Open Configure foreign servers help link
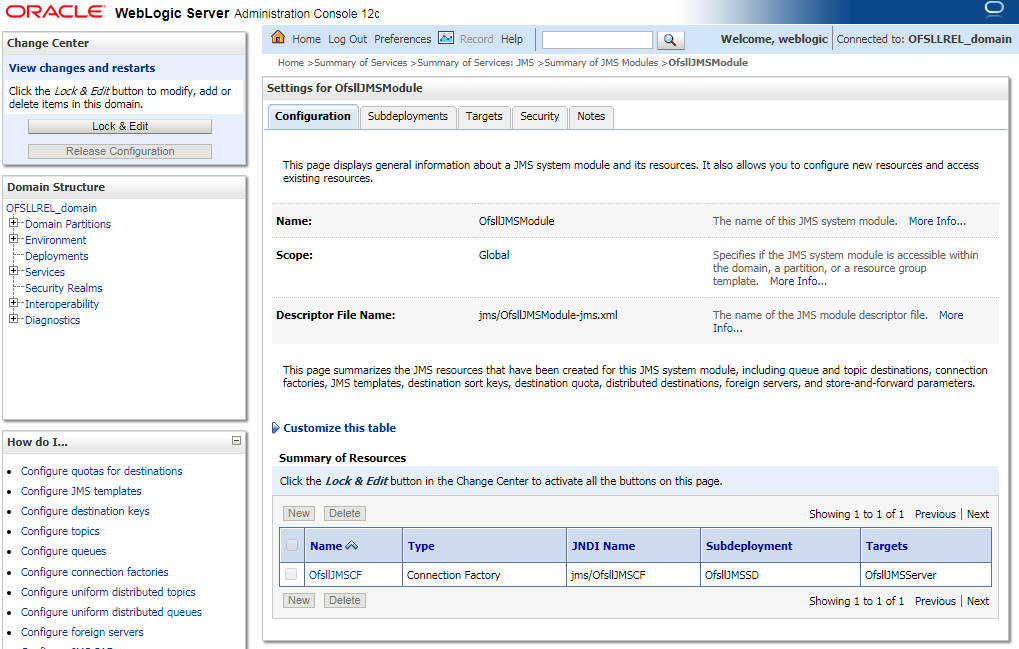The height and width of the screenshot is (649, 1019). [x=82, y=631]
